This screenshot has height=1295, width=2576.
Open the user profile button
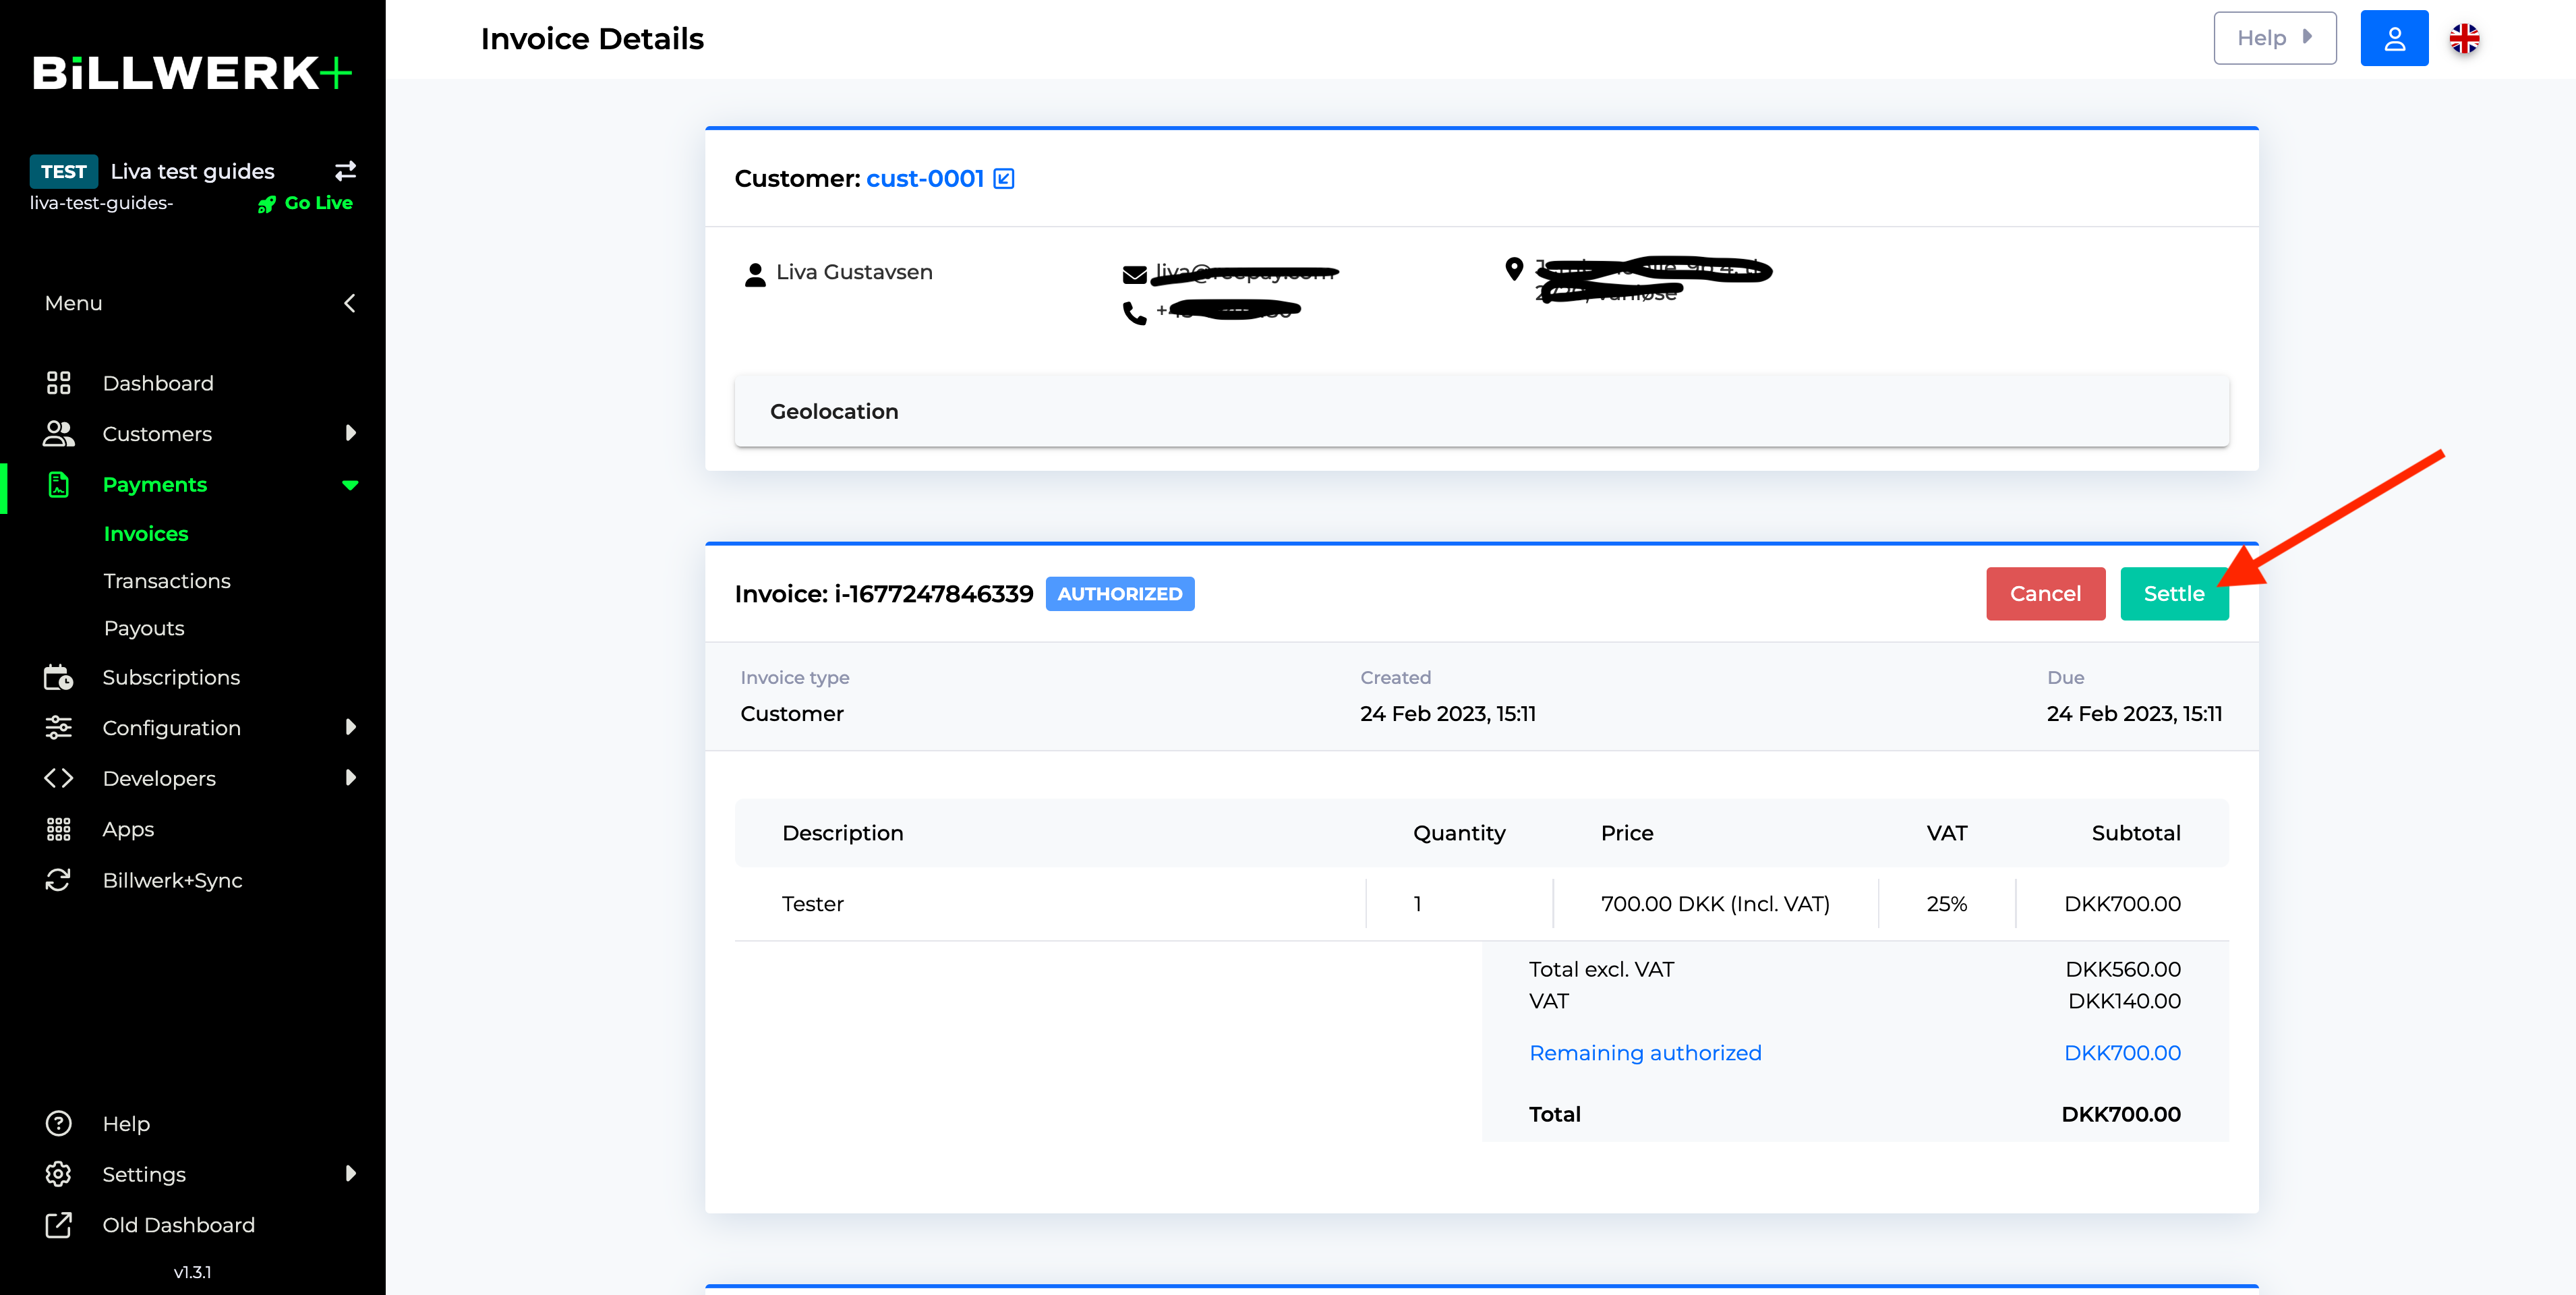(x=2394, y=38)
